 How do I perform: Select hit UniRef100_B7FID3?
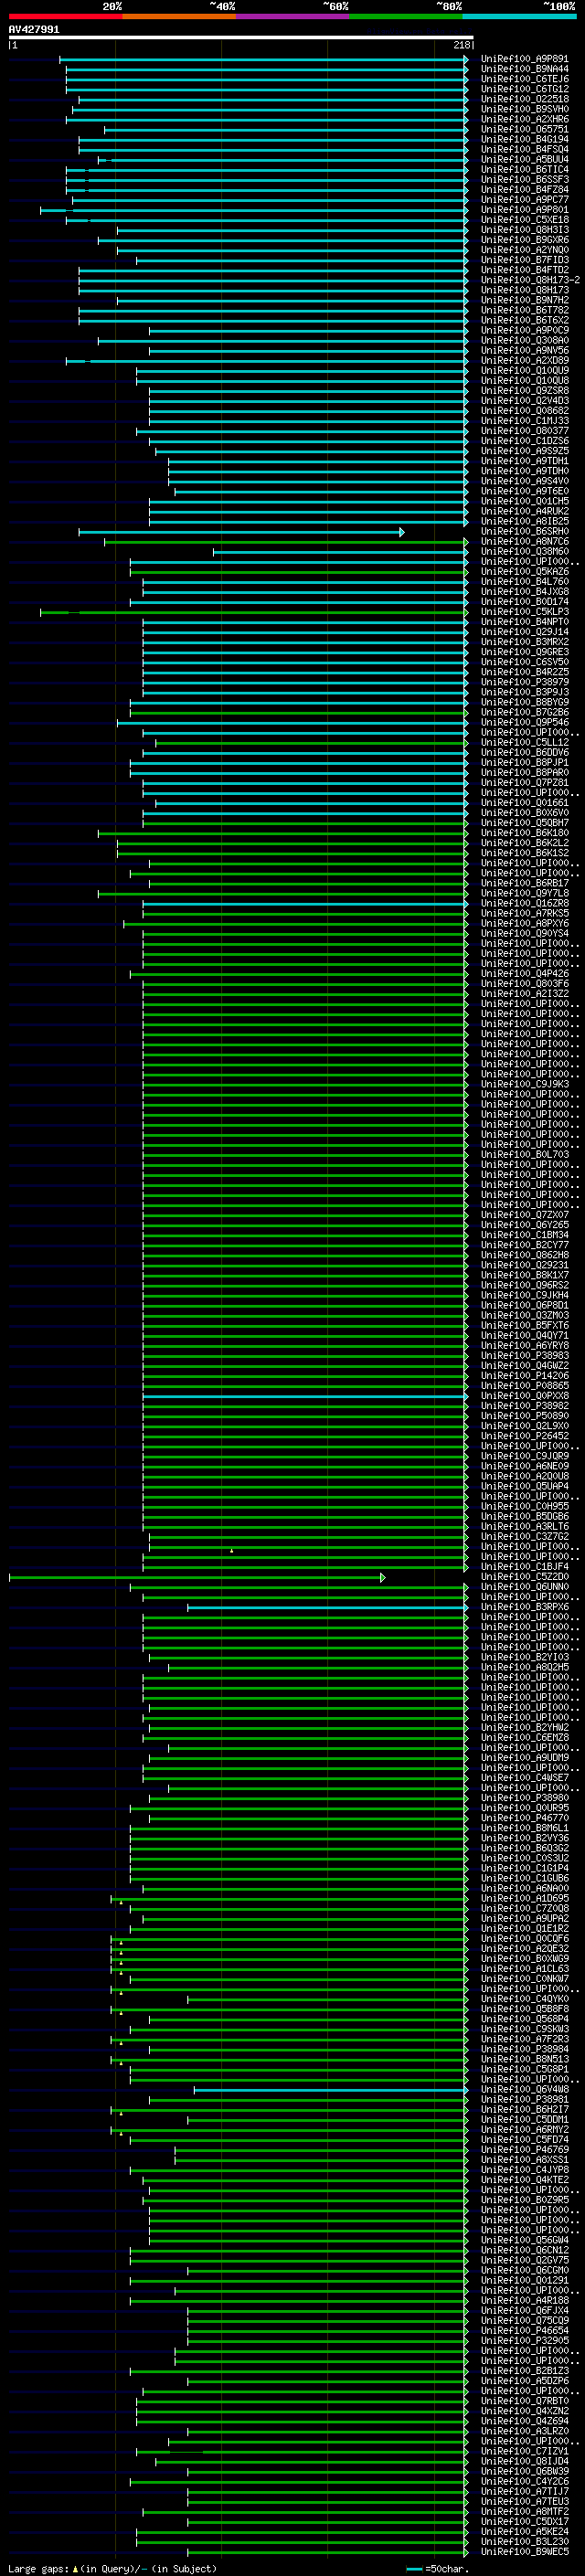524,260
